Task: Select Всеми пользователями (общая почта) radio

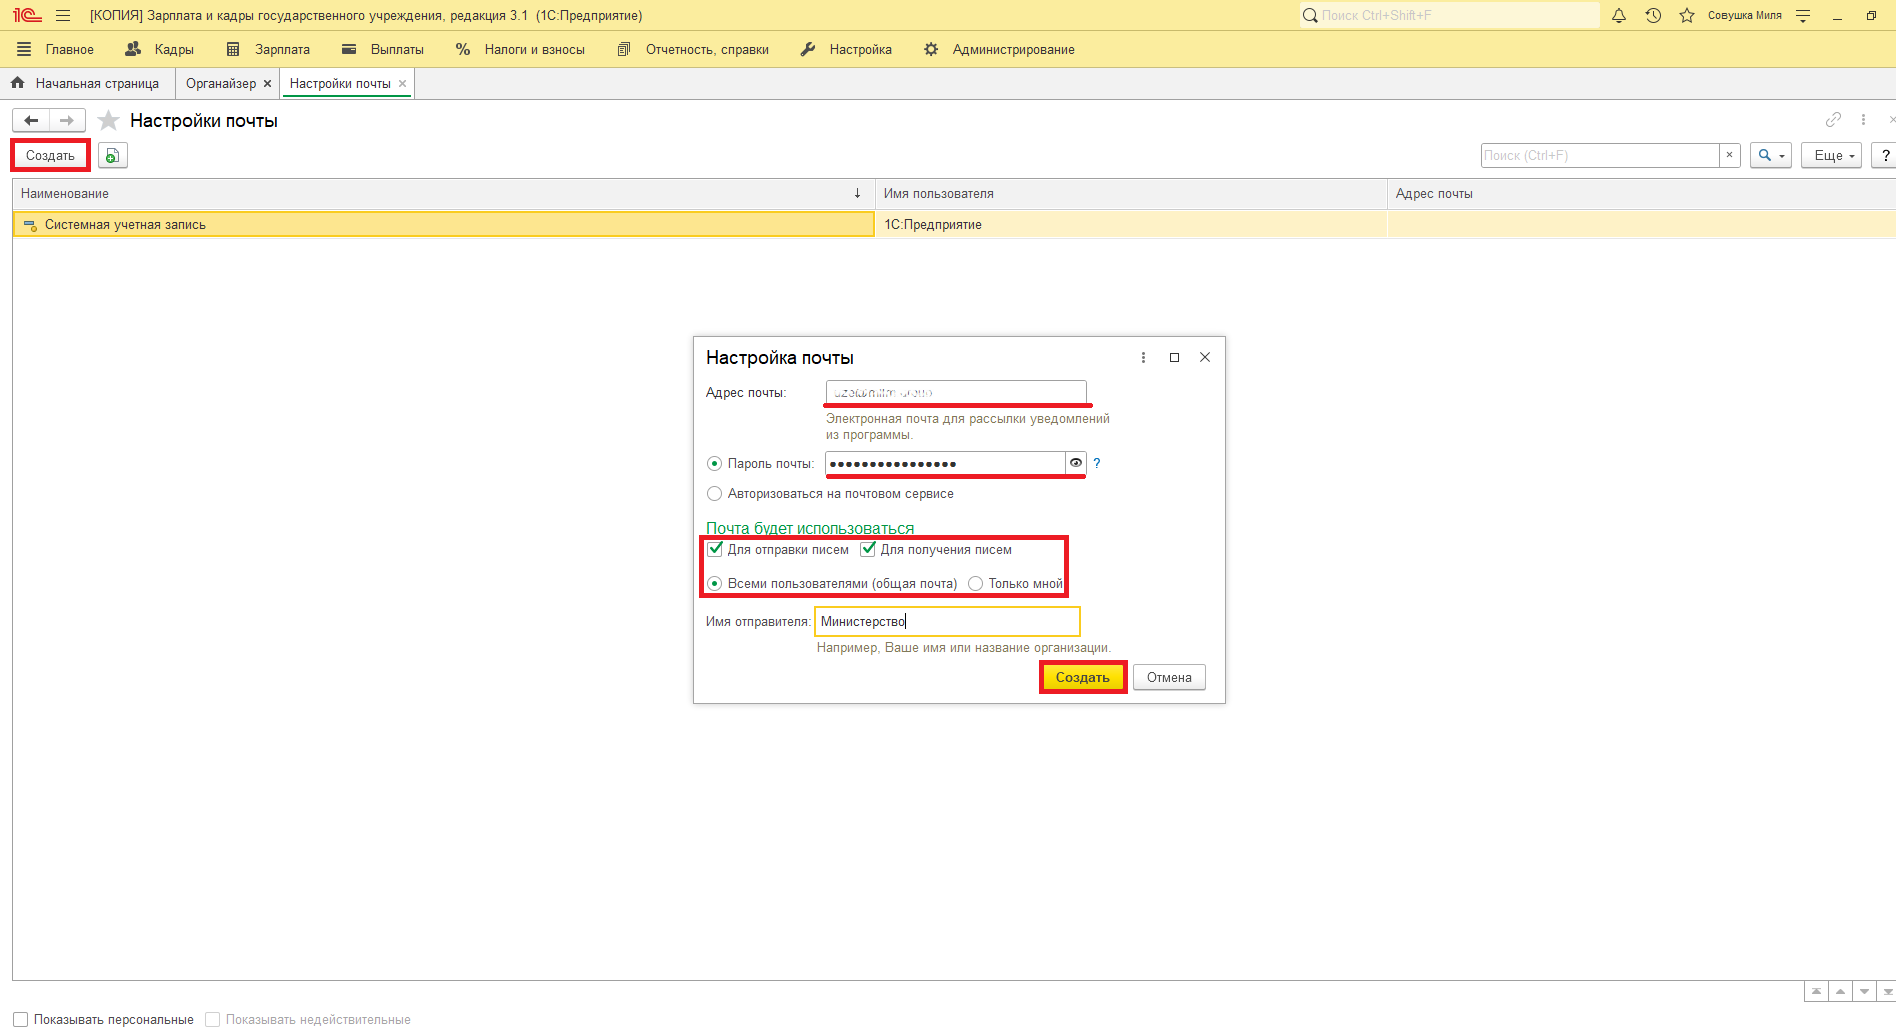Action: (x=714, y=584)
